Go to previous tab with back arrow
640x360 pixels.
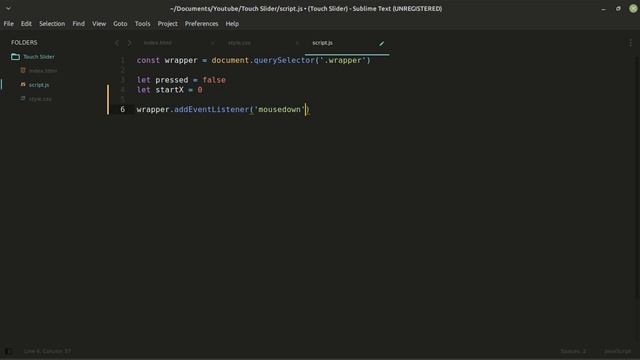click(117, 43)
